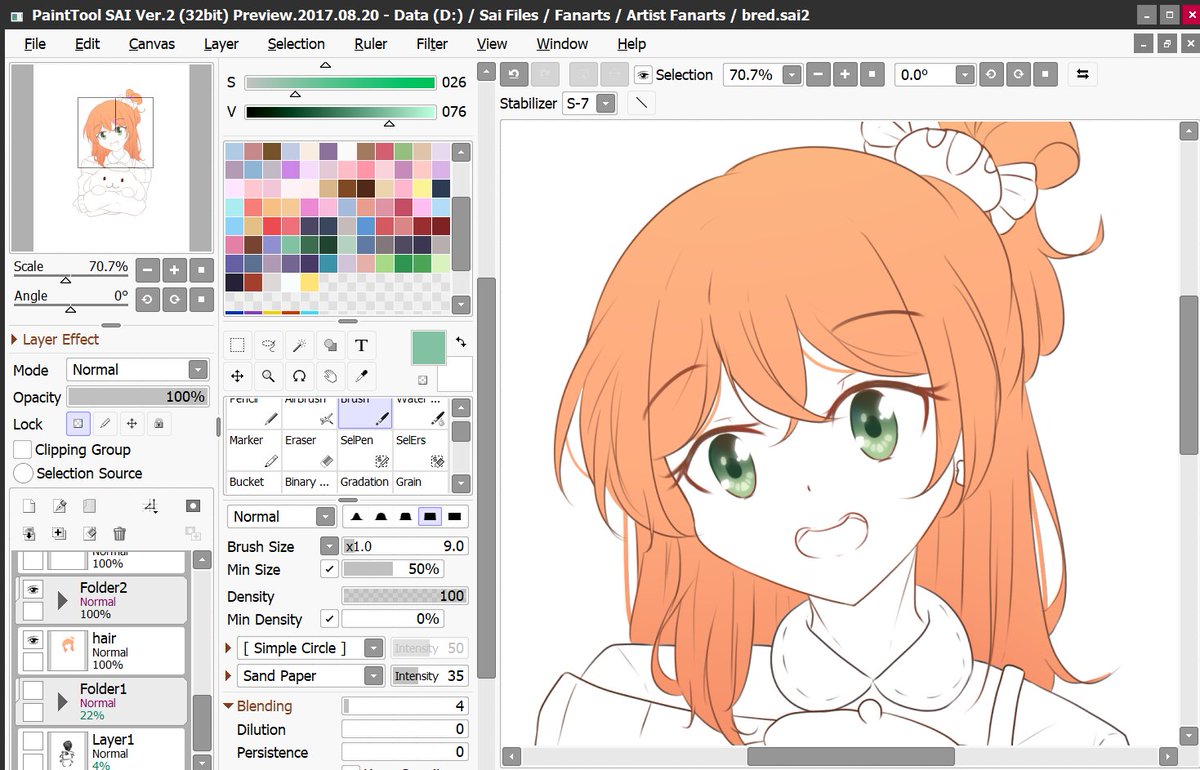Select the flat brush edge shape
Image resolution: width=1200 pixels, height=770 pixels.
point(454,517)
